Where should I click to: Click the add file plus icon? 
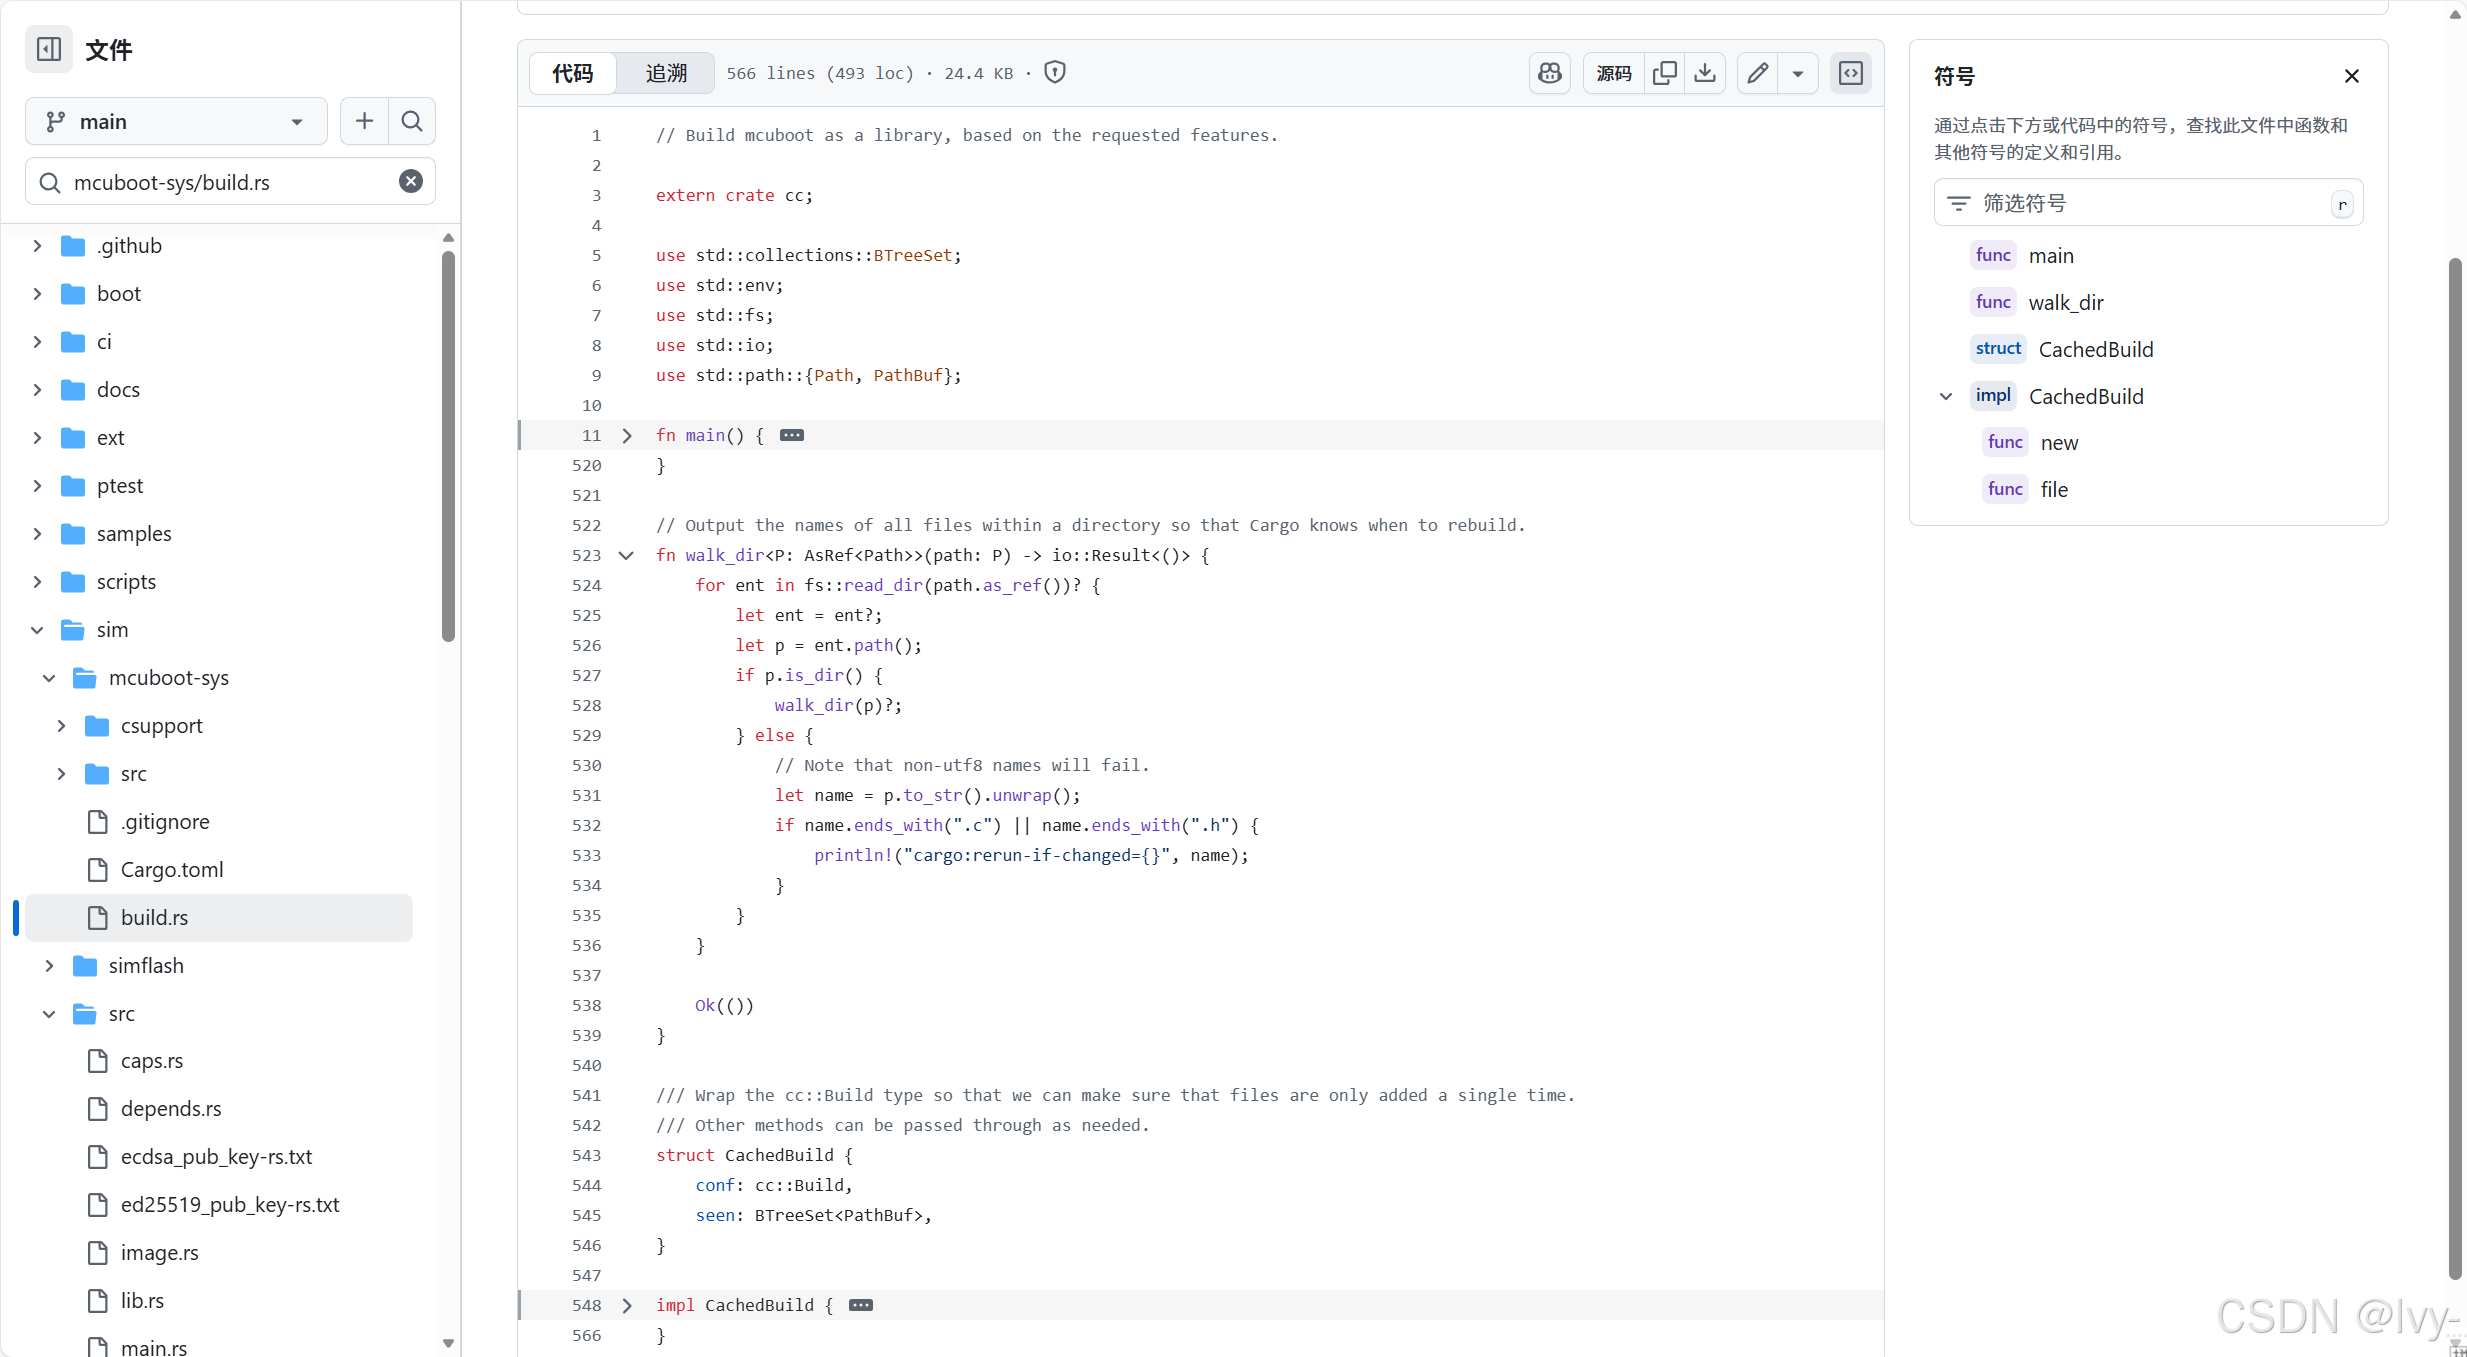pyautogui.click(x=364, y=121)
